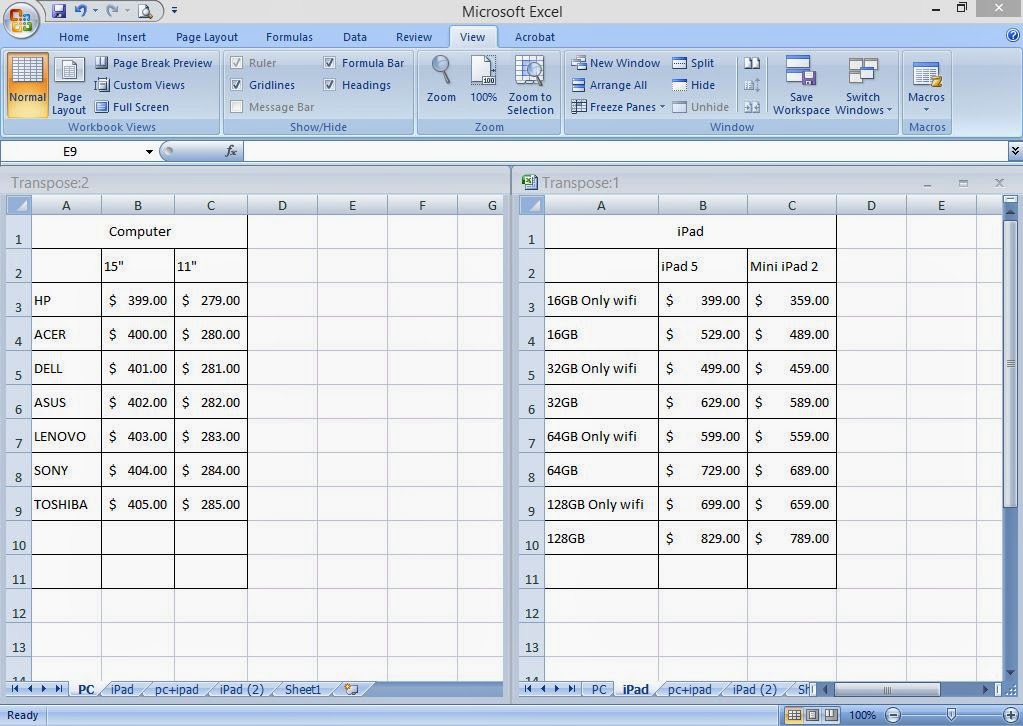The image size is (1023, 726).
Task: Zoom in with plus button
Action: [1010, 715]
